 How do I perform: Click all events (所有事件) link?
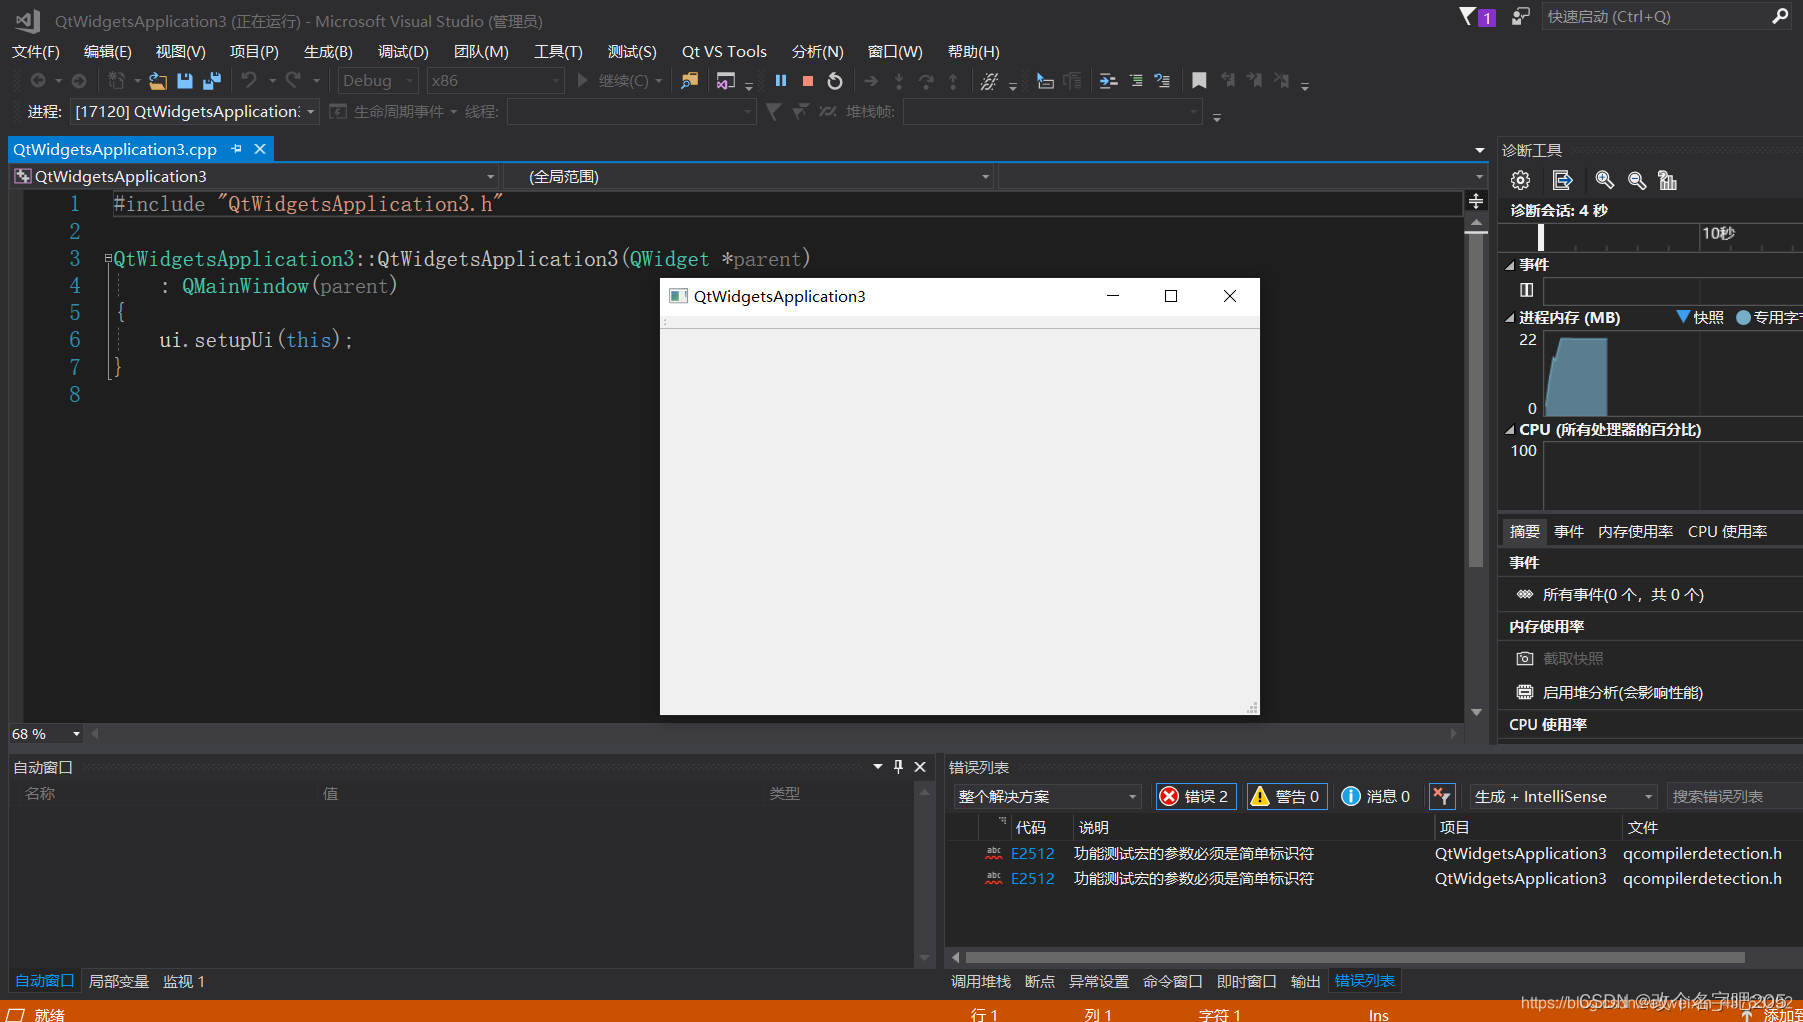pos(1622,594)
